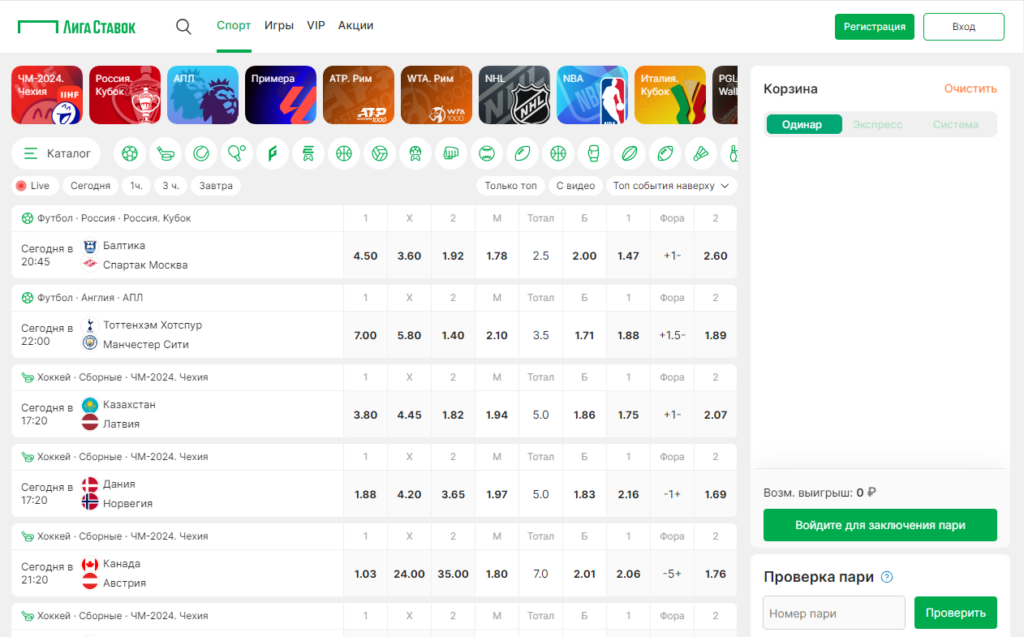This screenshot has height=637, width=1024.
Task: Select the baseball sport icon
Action: (487, 154)
